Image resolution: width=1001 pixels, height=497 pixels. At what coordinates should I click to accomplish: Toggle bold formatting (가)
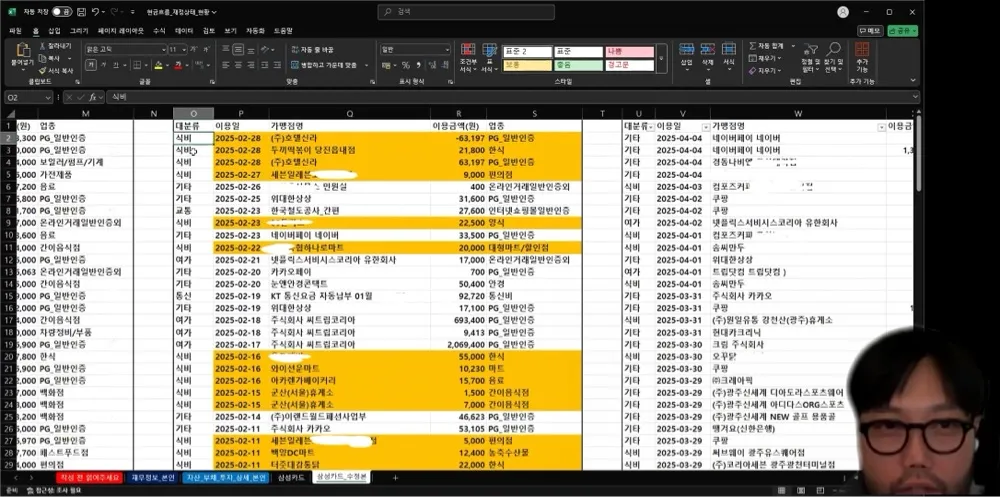91,65
